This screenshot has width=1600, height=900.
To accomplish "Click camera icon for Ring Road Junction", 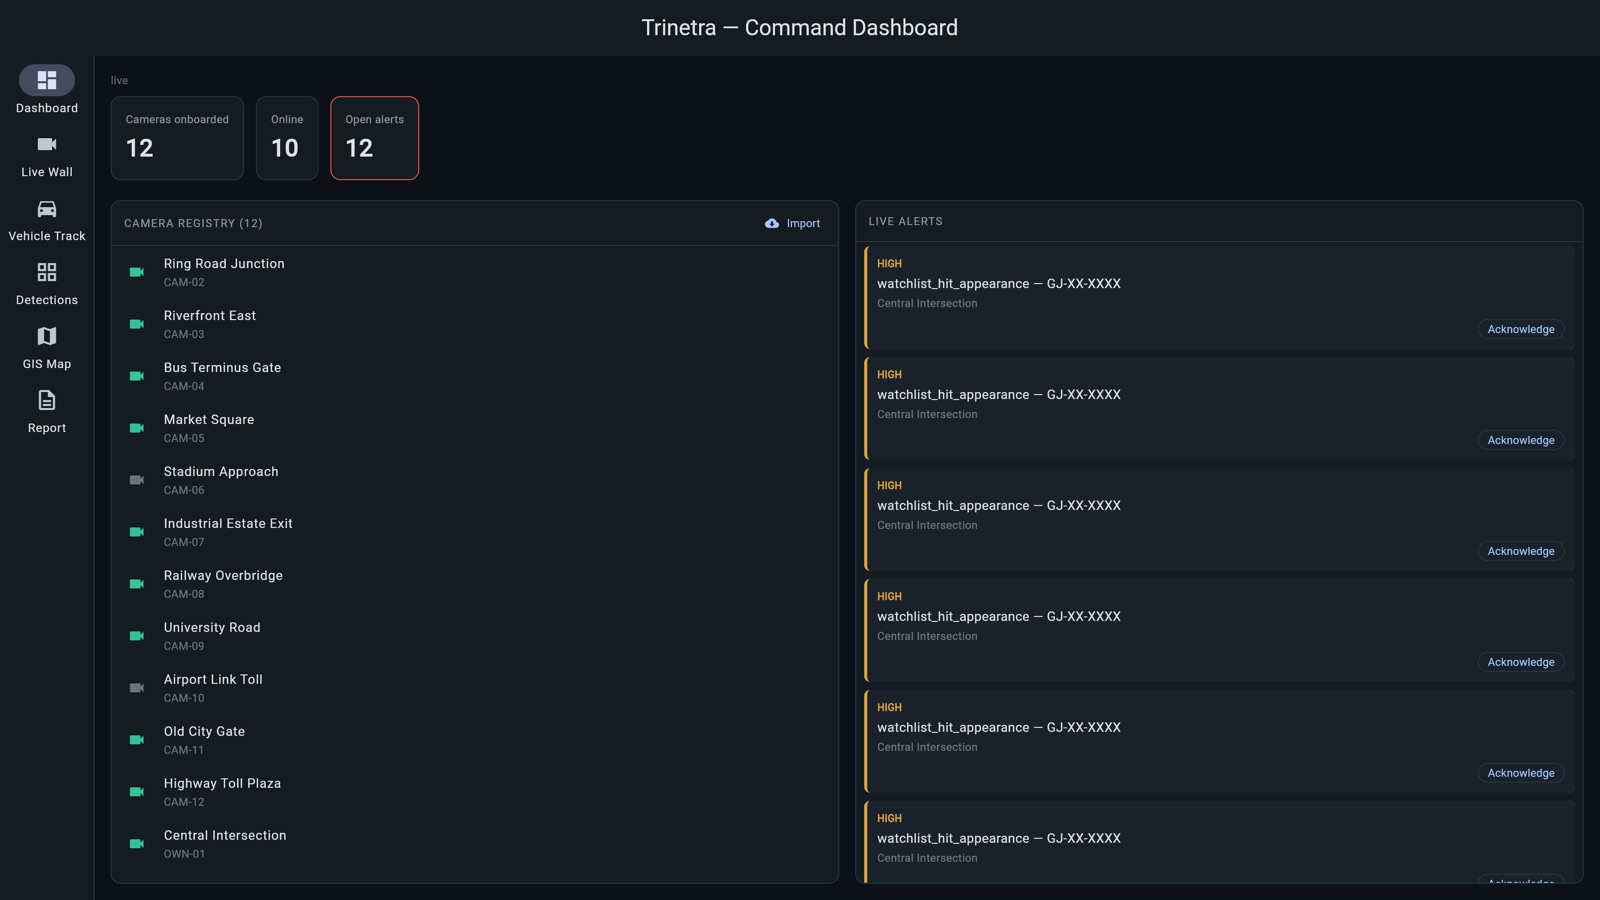I will click(x=137, y=272).
